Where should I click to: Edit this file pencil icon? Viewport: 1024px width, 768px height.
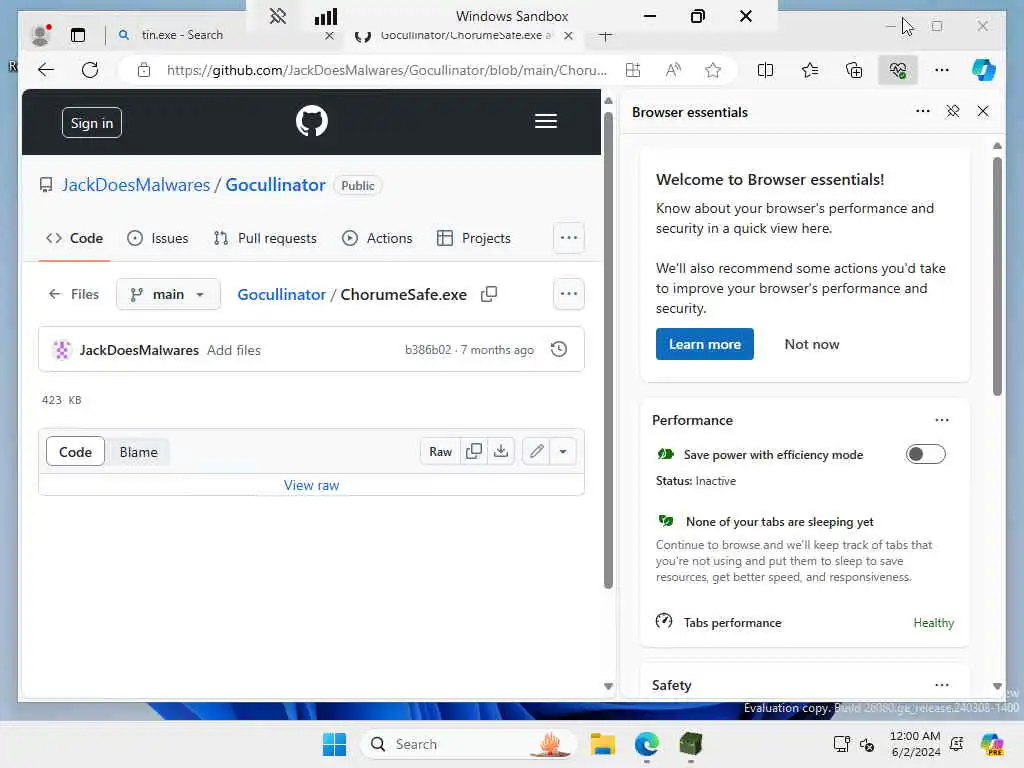pos(536,451)
